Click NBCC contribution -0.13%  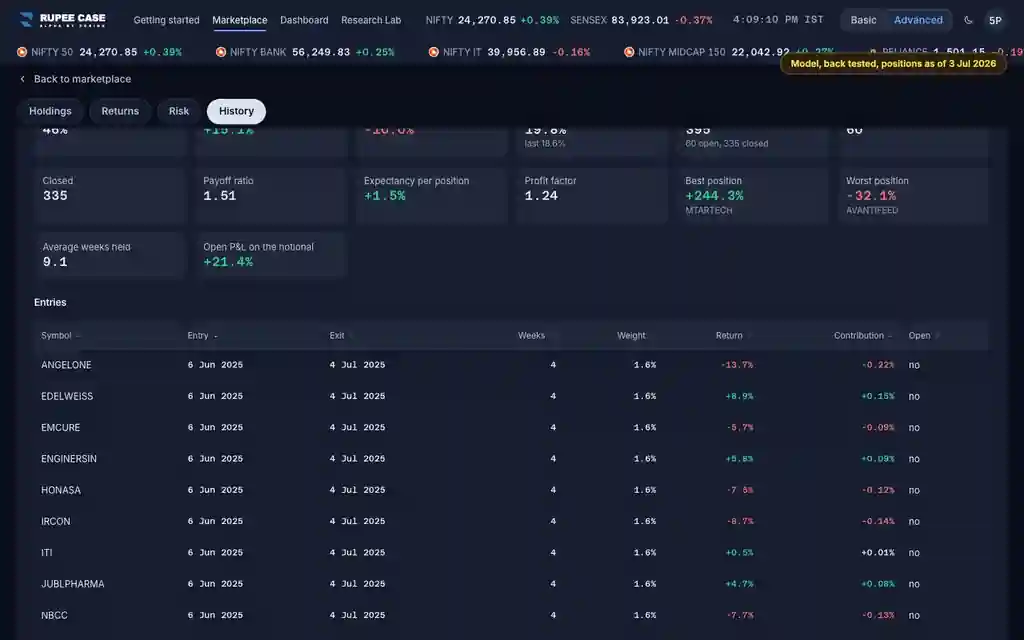point(878,616)
